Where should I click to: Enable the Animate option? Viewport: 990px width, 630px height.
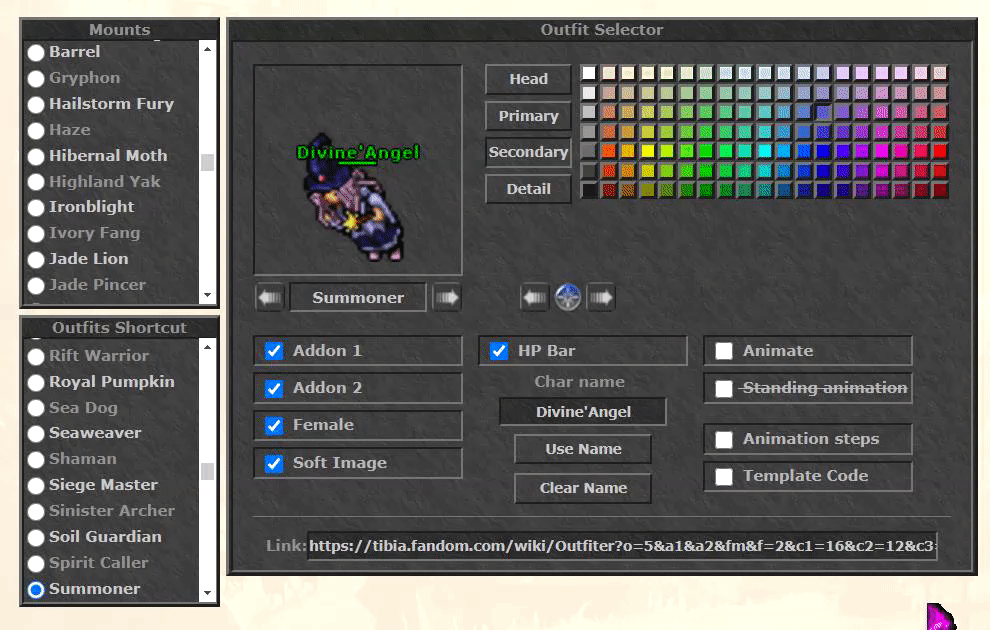click(x=724, y=350)
